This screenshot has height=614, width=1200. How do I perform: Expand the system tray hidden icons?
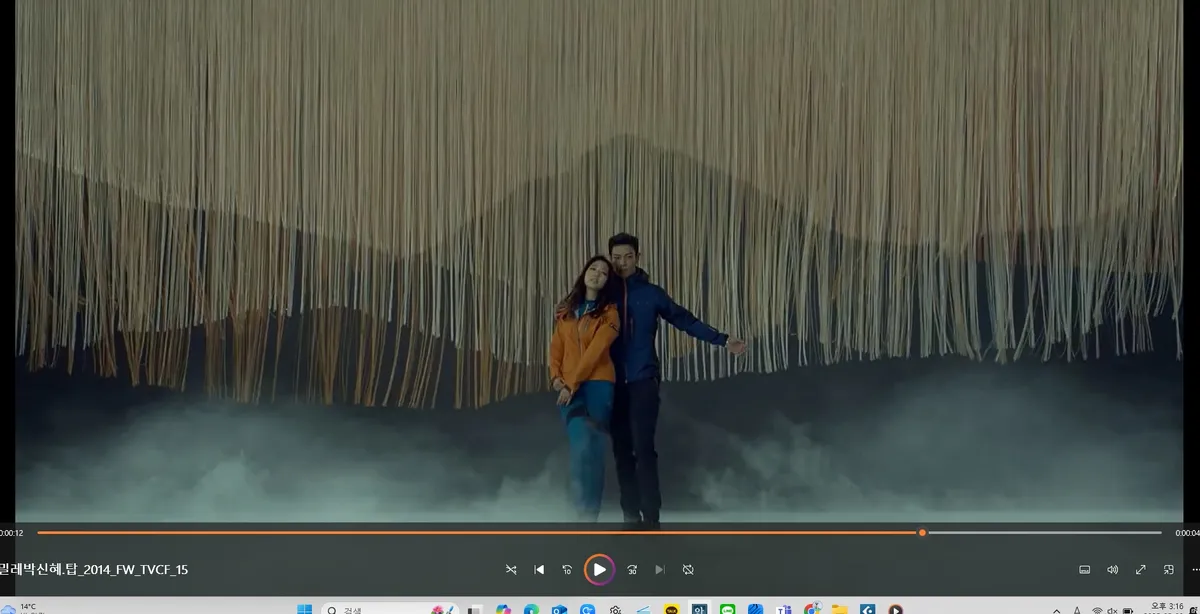pos(1056,610)
